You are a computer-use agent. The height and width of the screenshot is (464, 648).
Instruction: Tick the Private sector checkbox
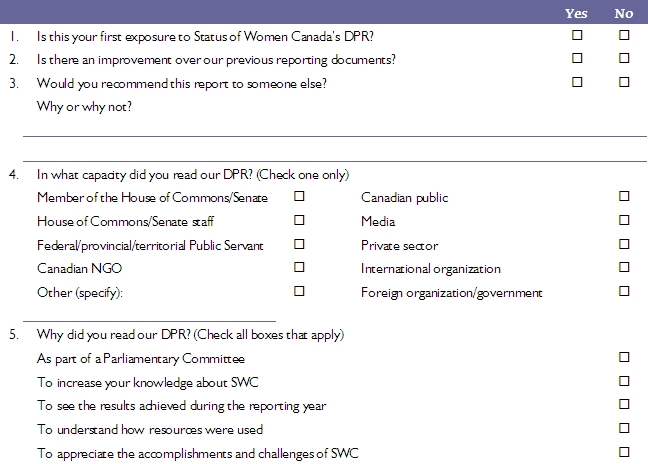(x=624, y=244)
